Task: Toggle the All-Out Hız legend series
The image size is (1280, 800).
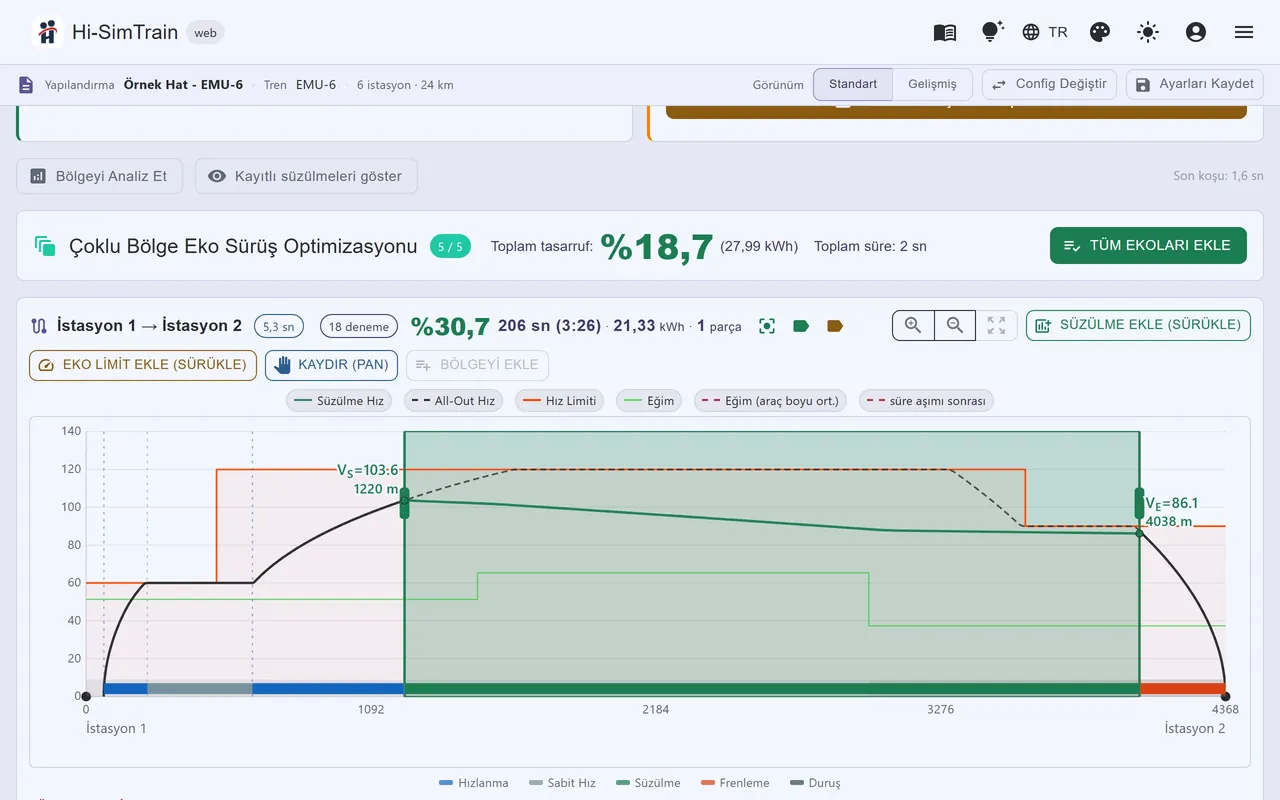Action: (x=455, y=401)
